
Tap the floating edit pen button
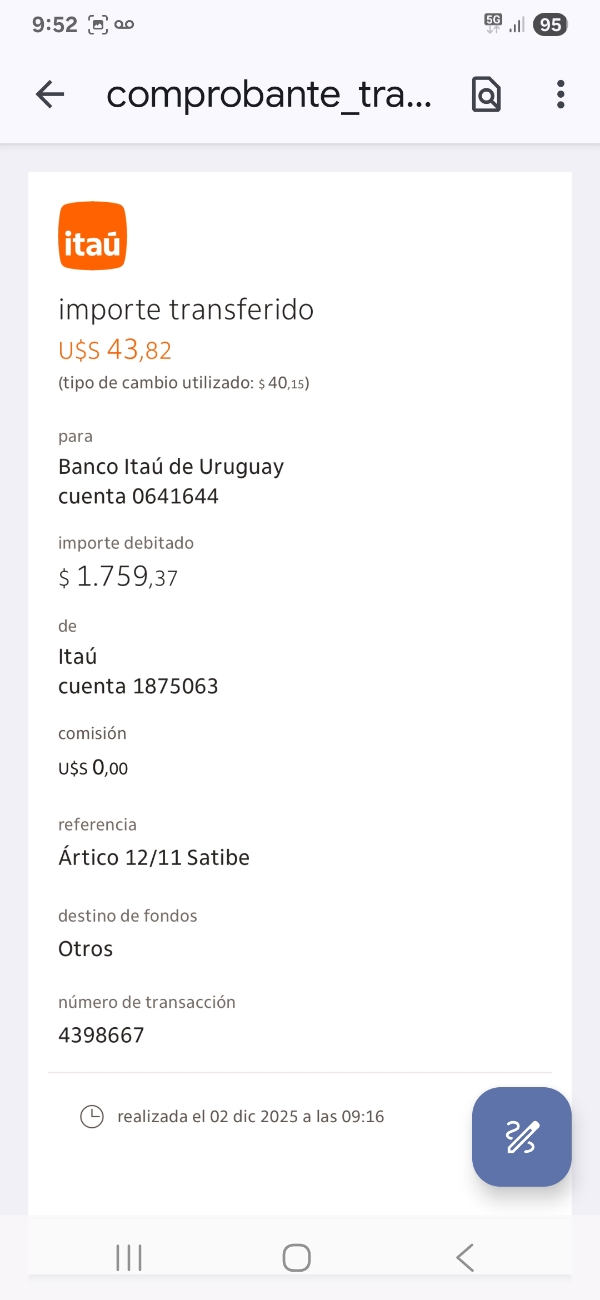point(521,1136)
